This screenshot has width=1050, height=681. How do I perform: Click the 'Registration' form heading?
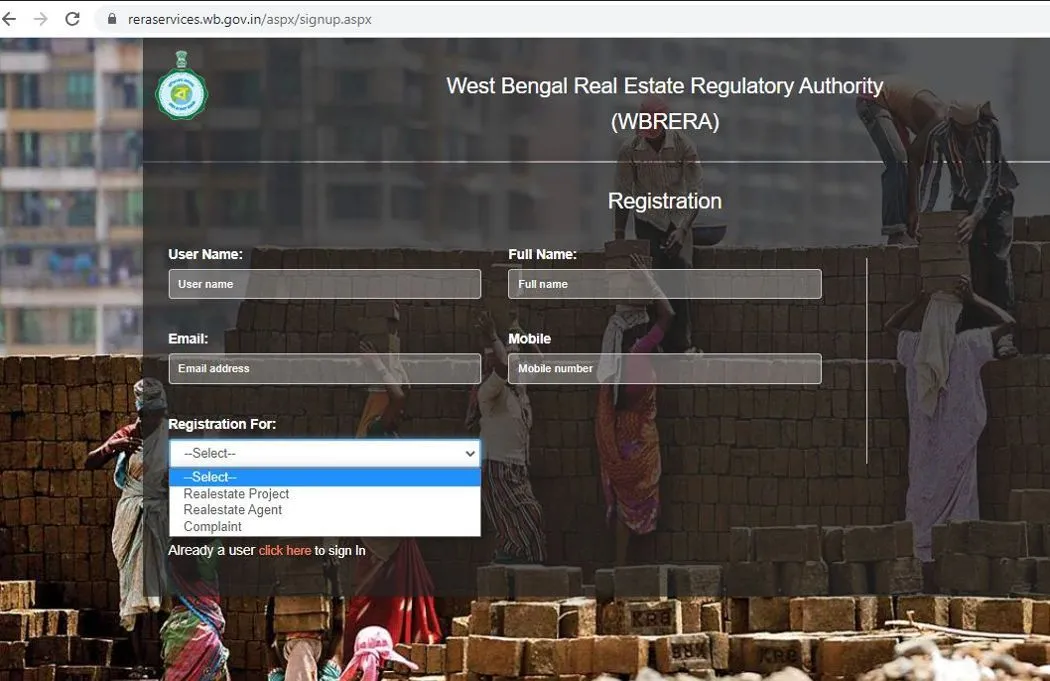pyautogui.click(x=664, y=201)
